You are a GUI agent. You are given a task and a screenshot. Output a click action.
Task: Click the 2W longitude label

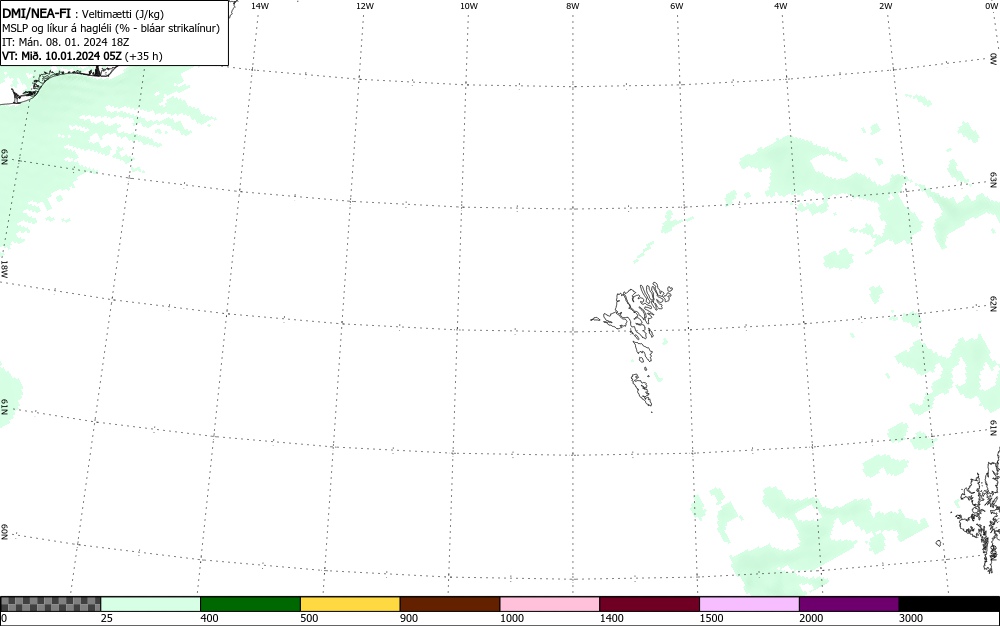(885, 6)
